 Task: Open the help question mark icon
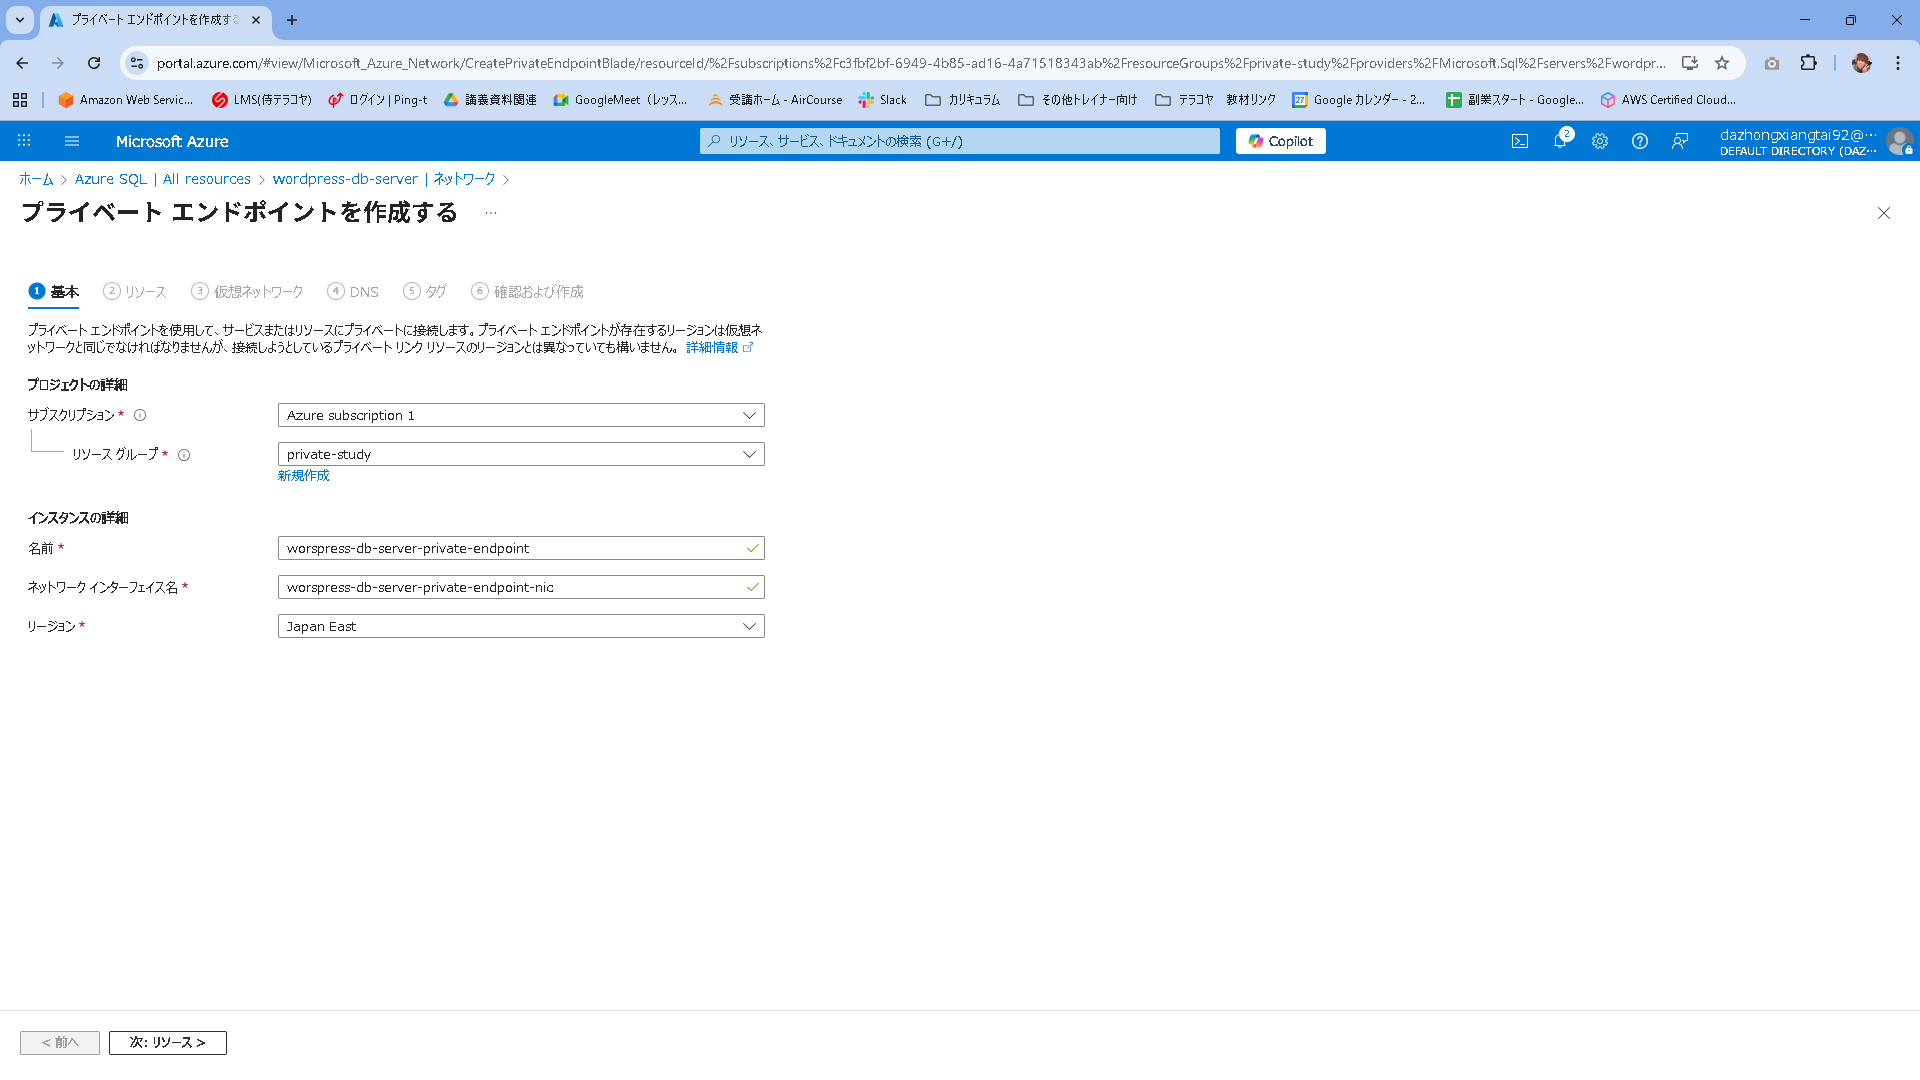(x=1640, y=141)
